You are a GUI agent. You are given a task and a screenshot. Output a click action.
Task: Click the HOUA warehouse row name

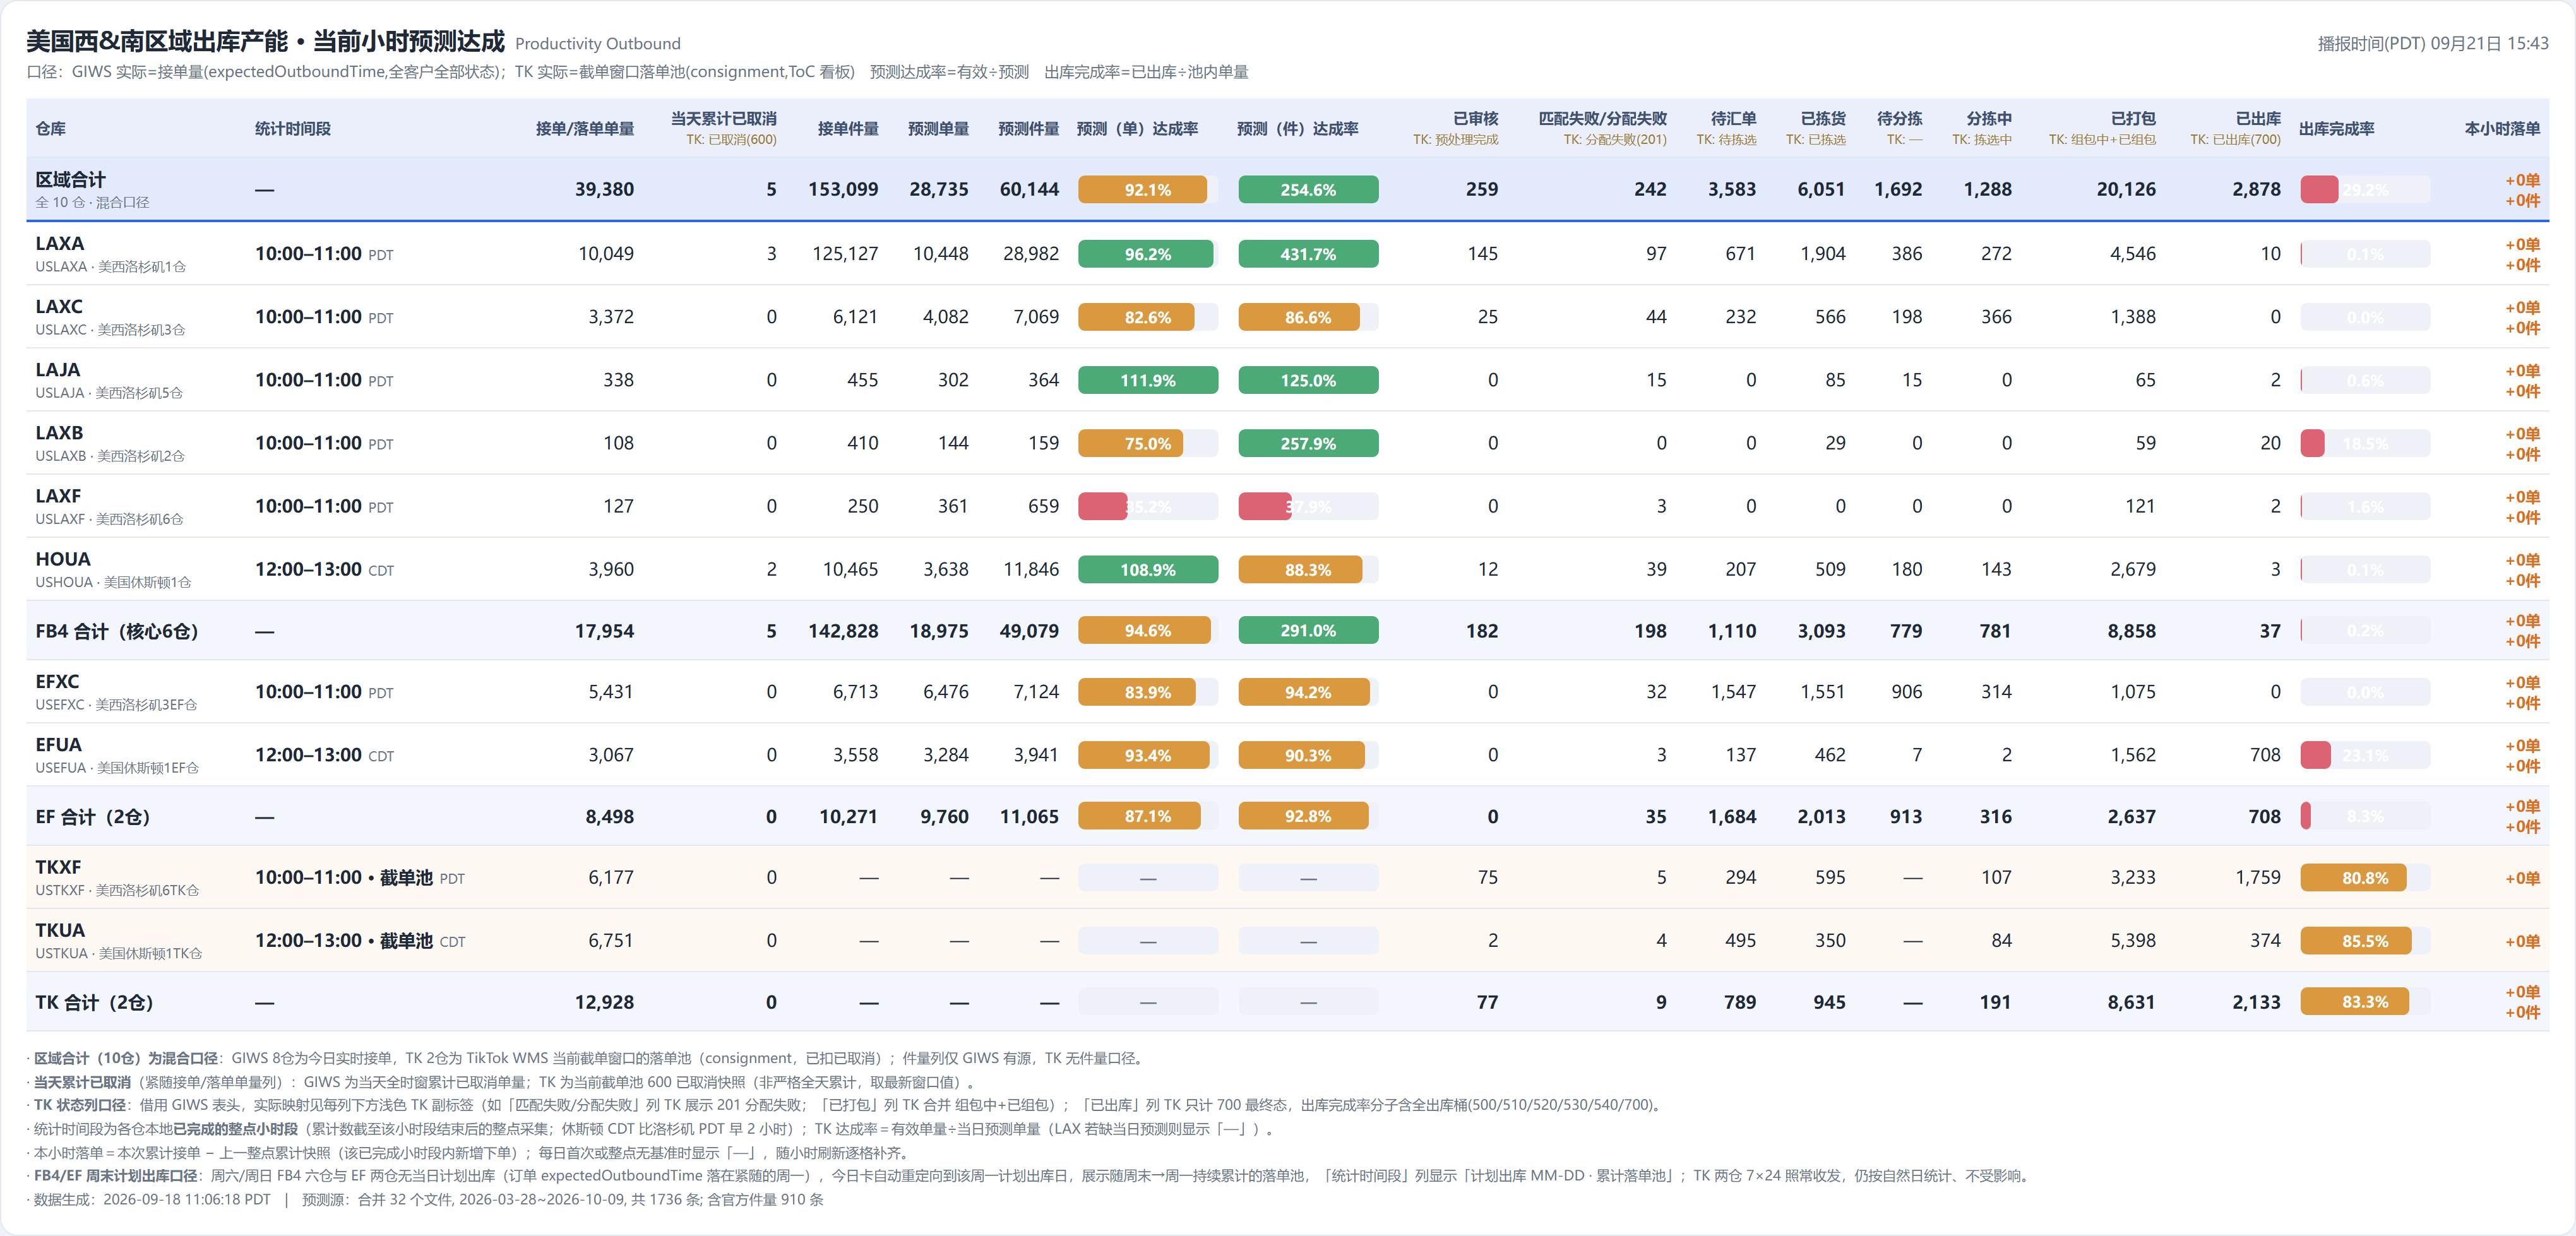(63, 559)
